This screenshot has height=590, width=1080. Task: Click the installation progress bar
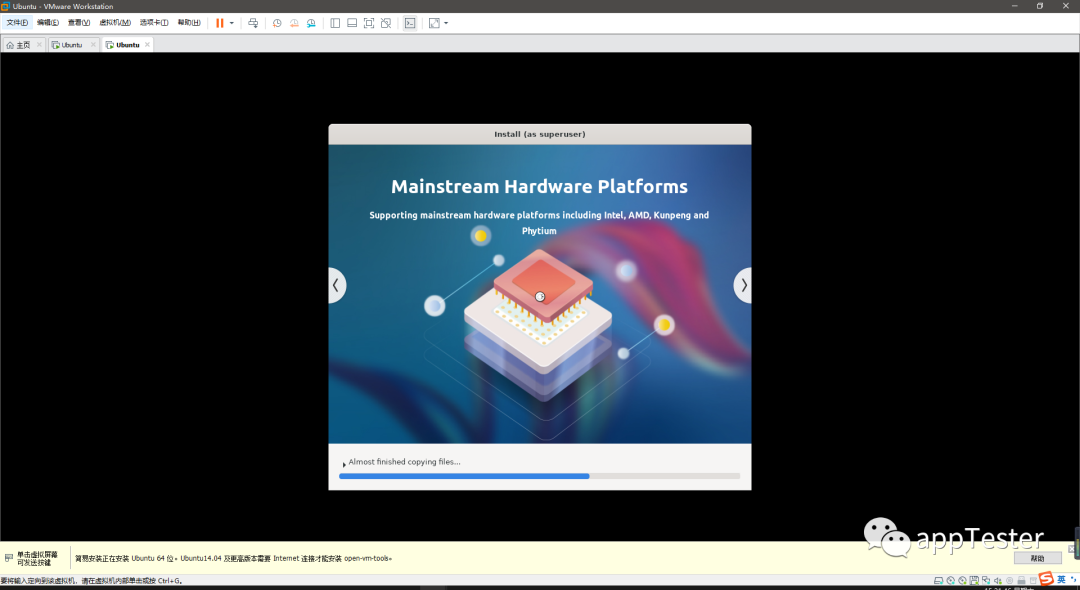click(540, 476)
